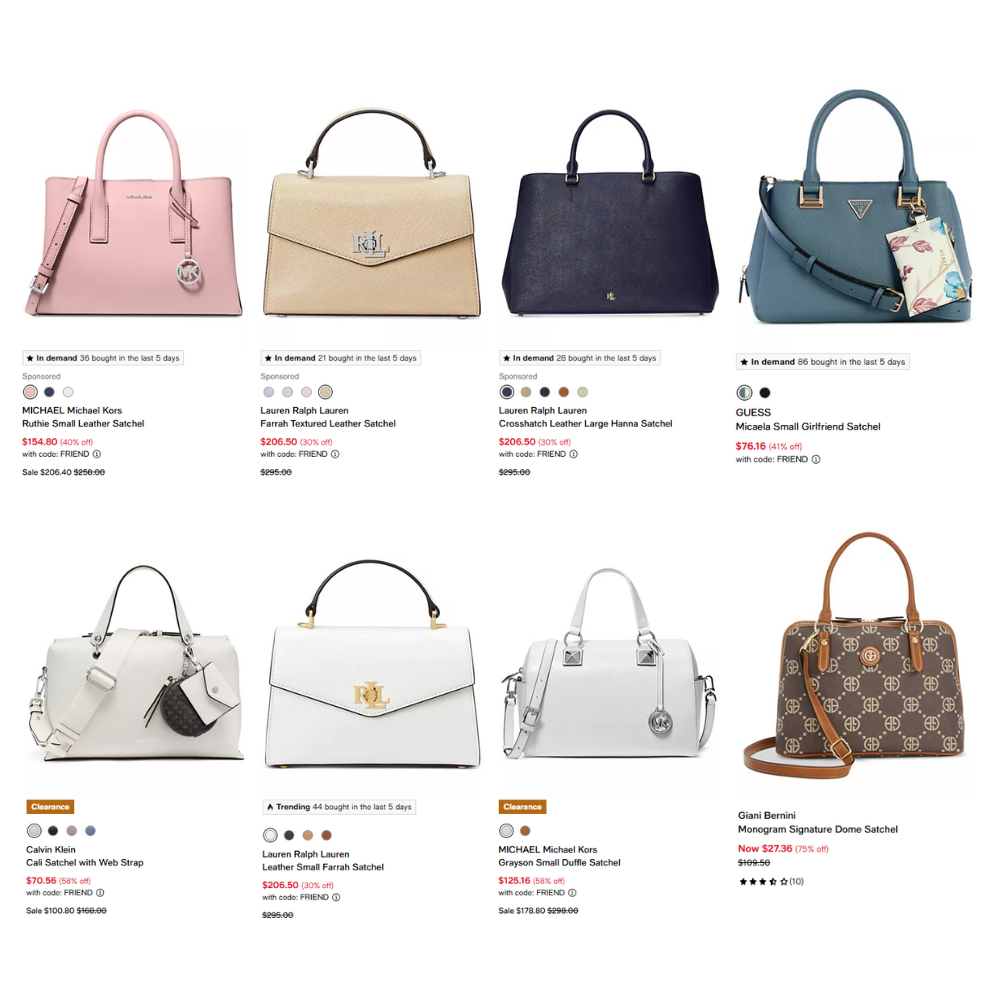Select brown swatch for Crosshatch Hanna Satchel
The image size is (1000, 1000).
click(x=564, y=392)
